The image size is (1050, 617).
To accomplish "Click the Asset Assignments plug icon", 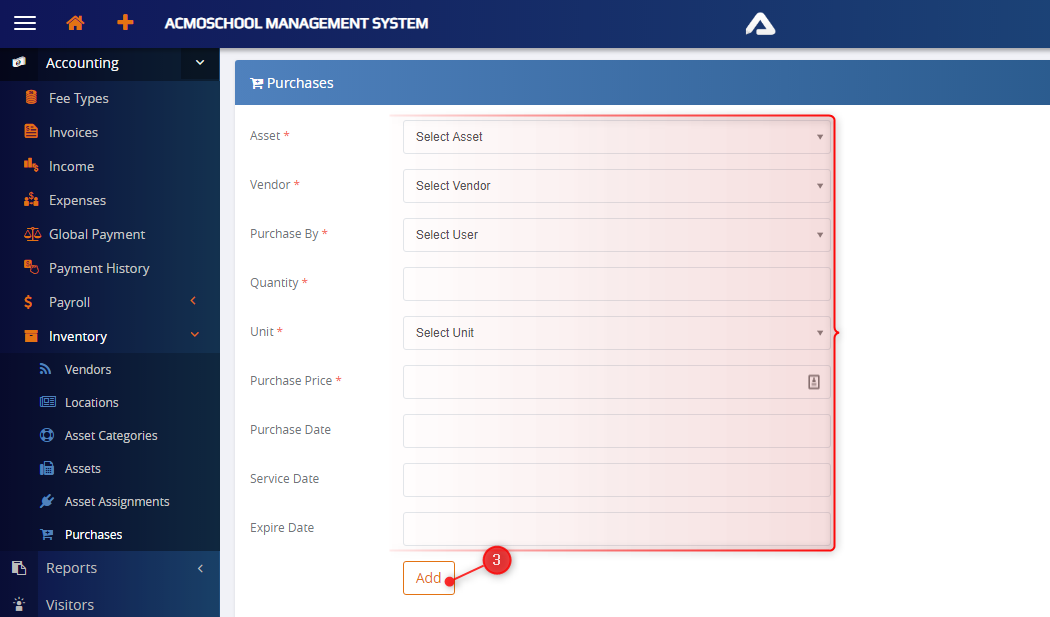I will tap(47, 501).
